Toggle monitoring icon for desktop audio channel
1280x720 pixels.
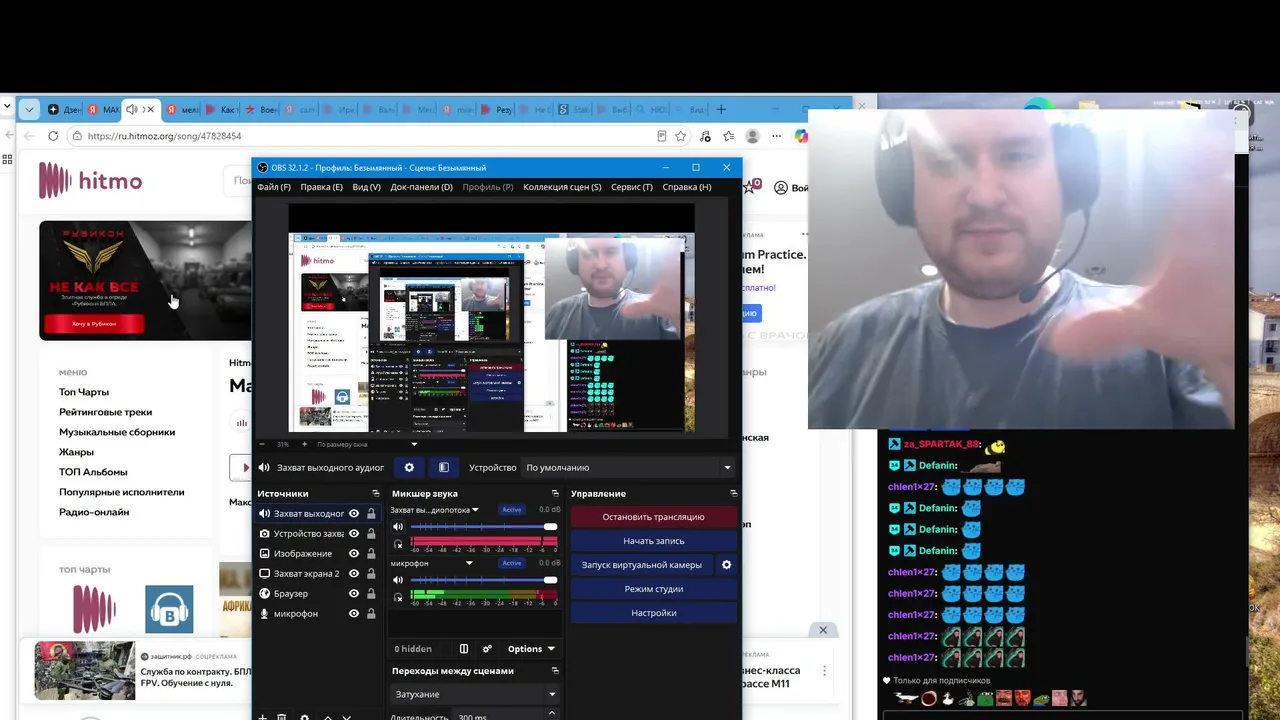[x=398, y=545]
